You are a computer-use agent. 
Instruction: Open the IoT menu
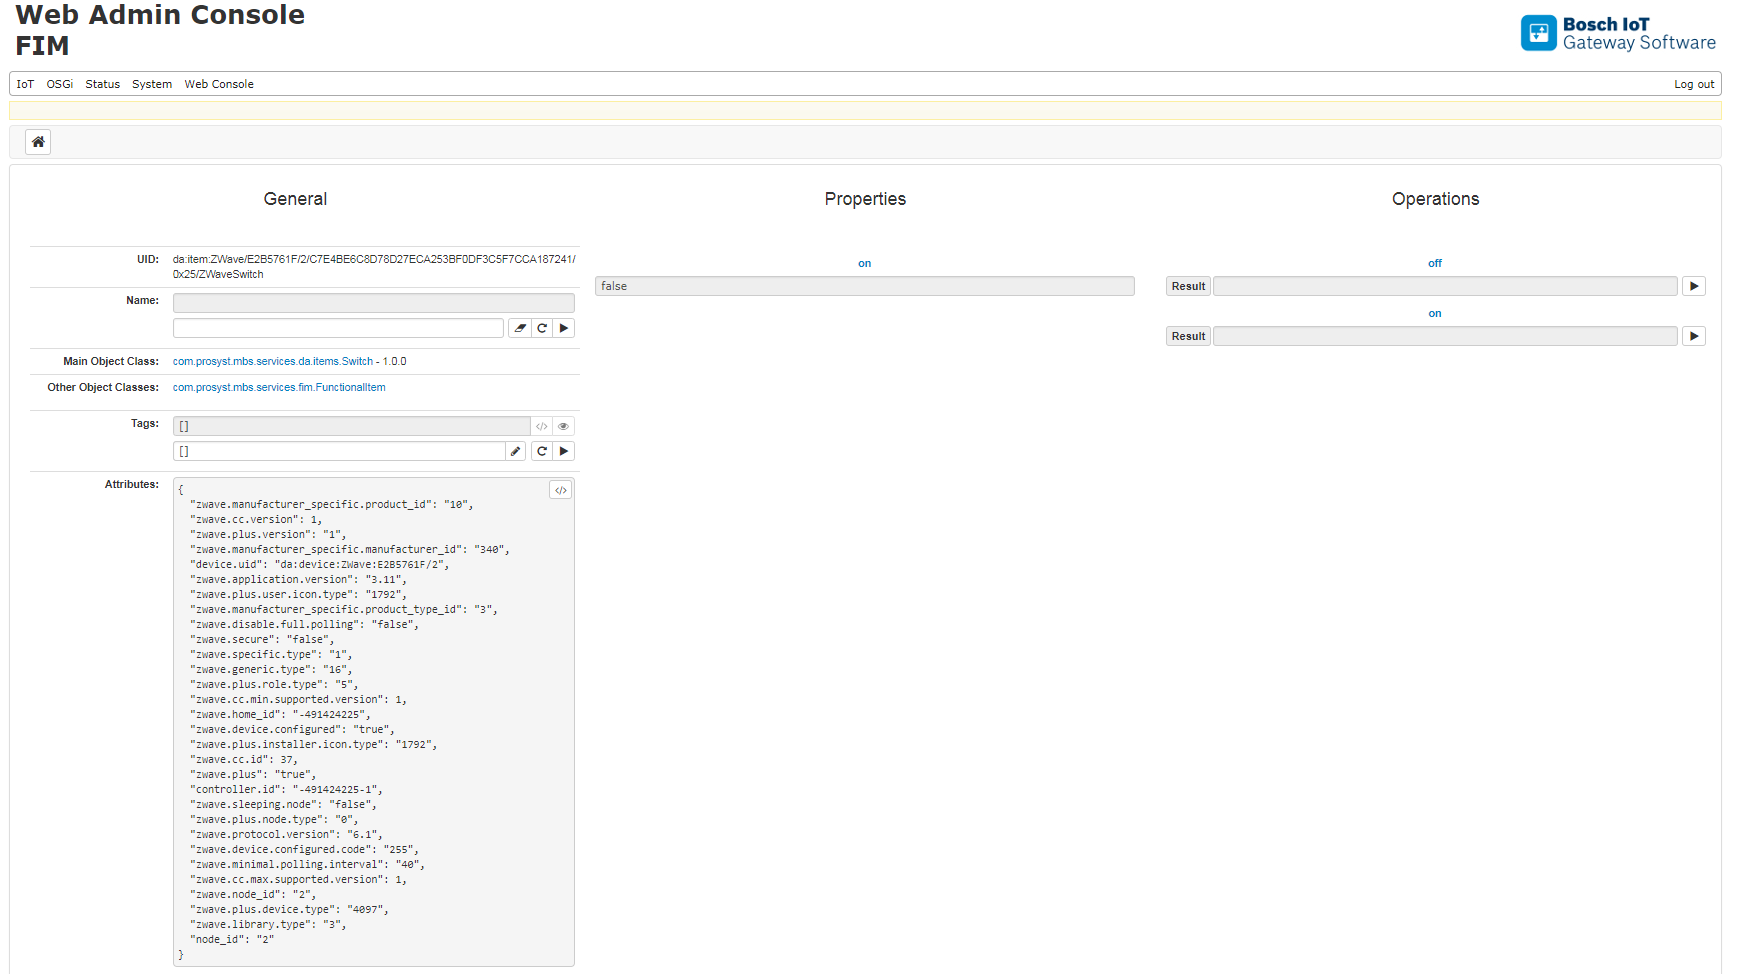25,84
